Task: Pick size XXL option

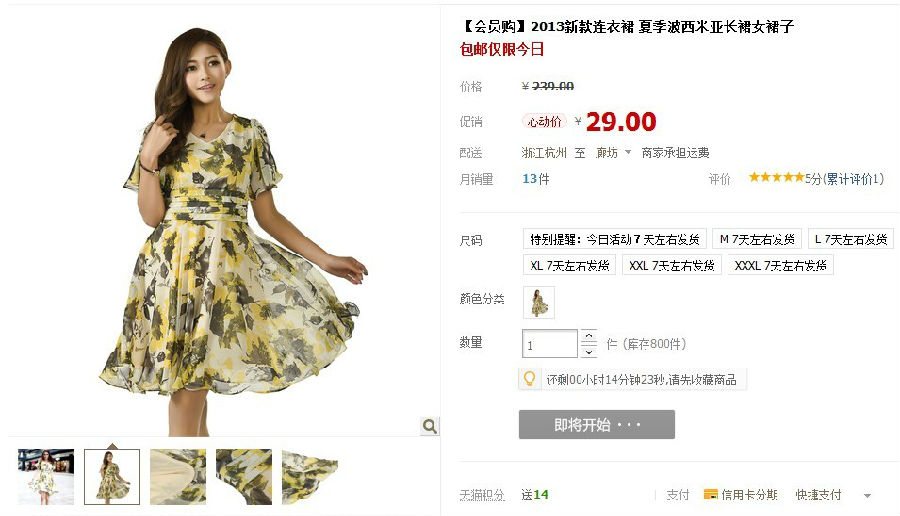Action: tap(672, 265)
